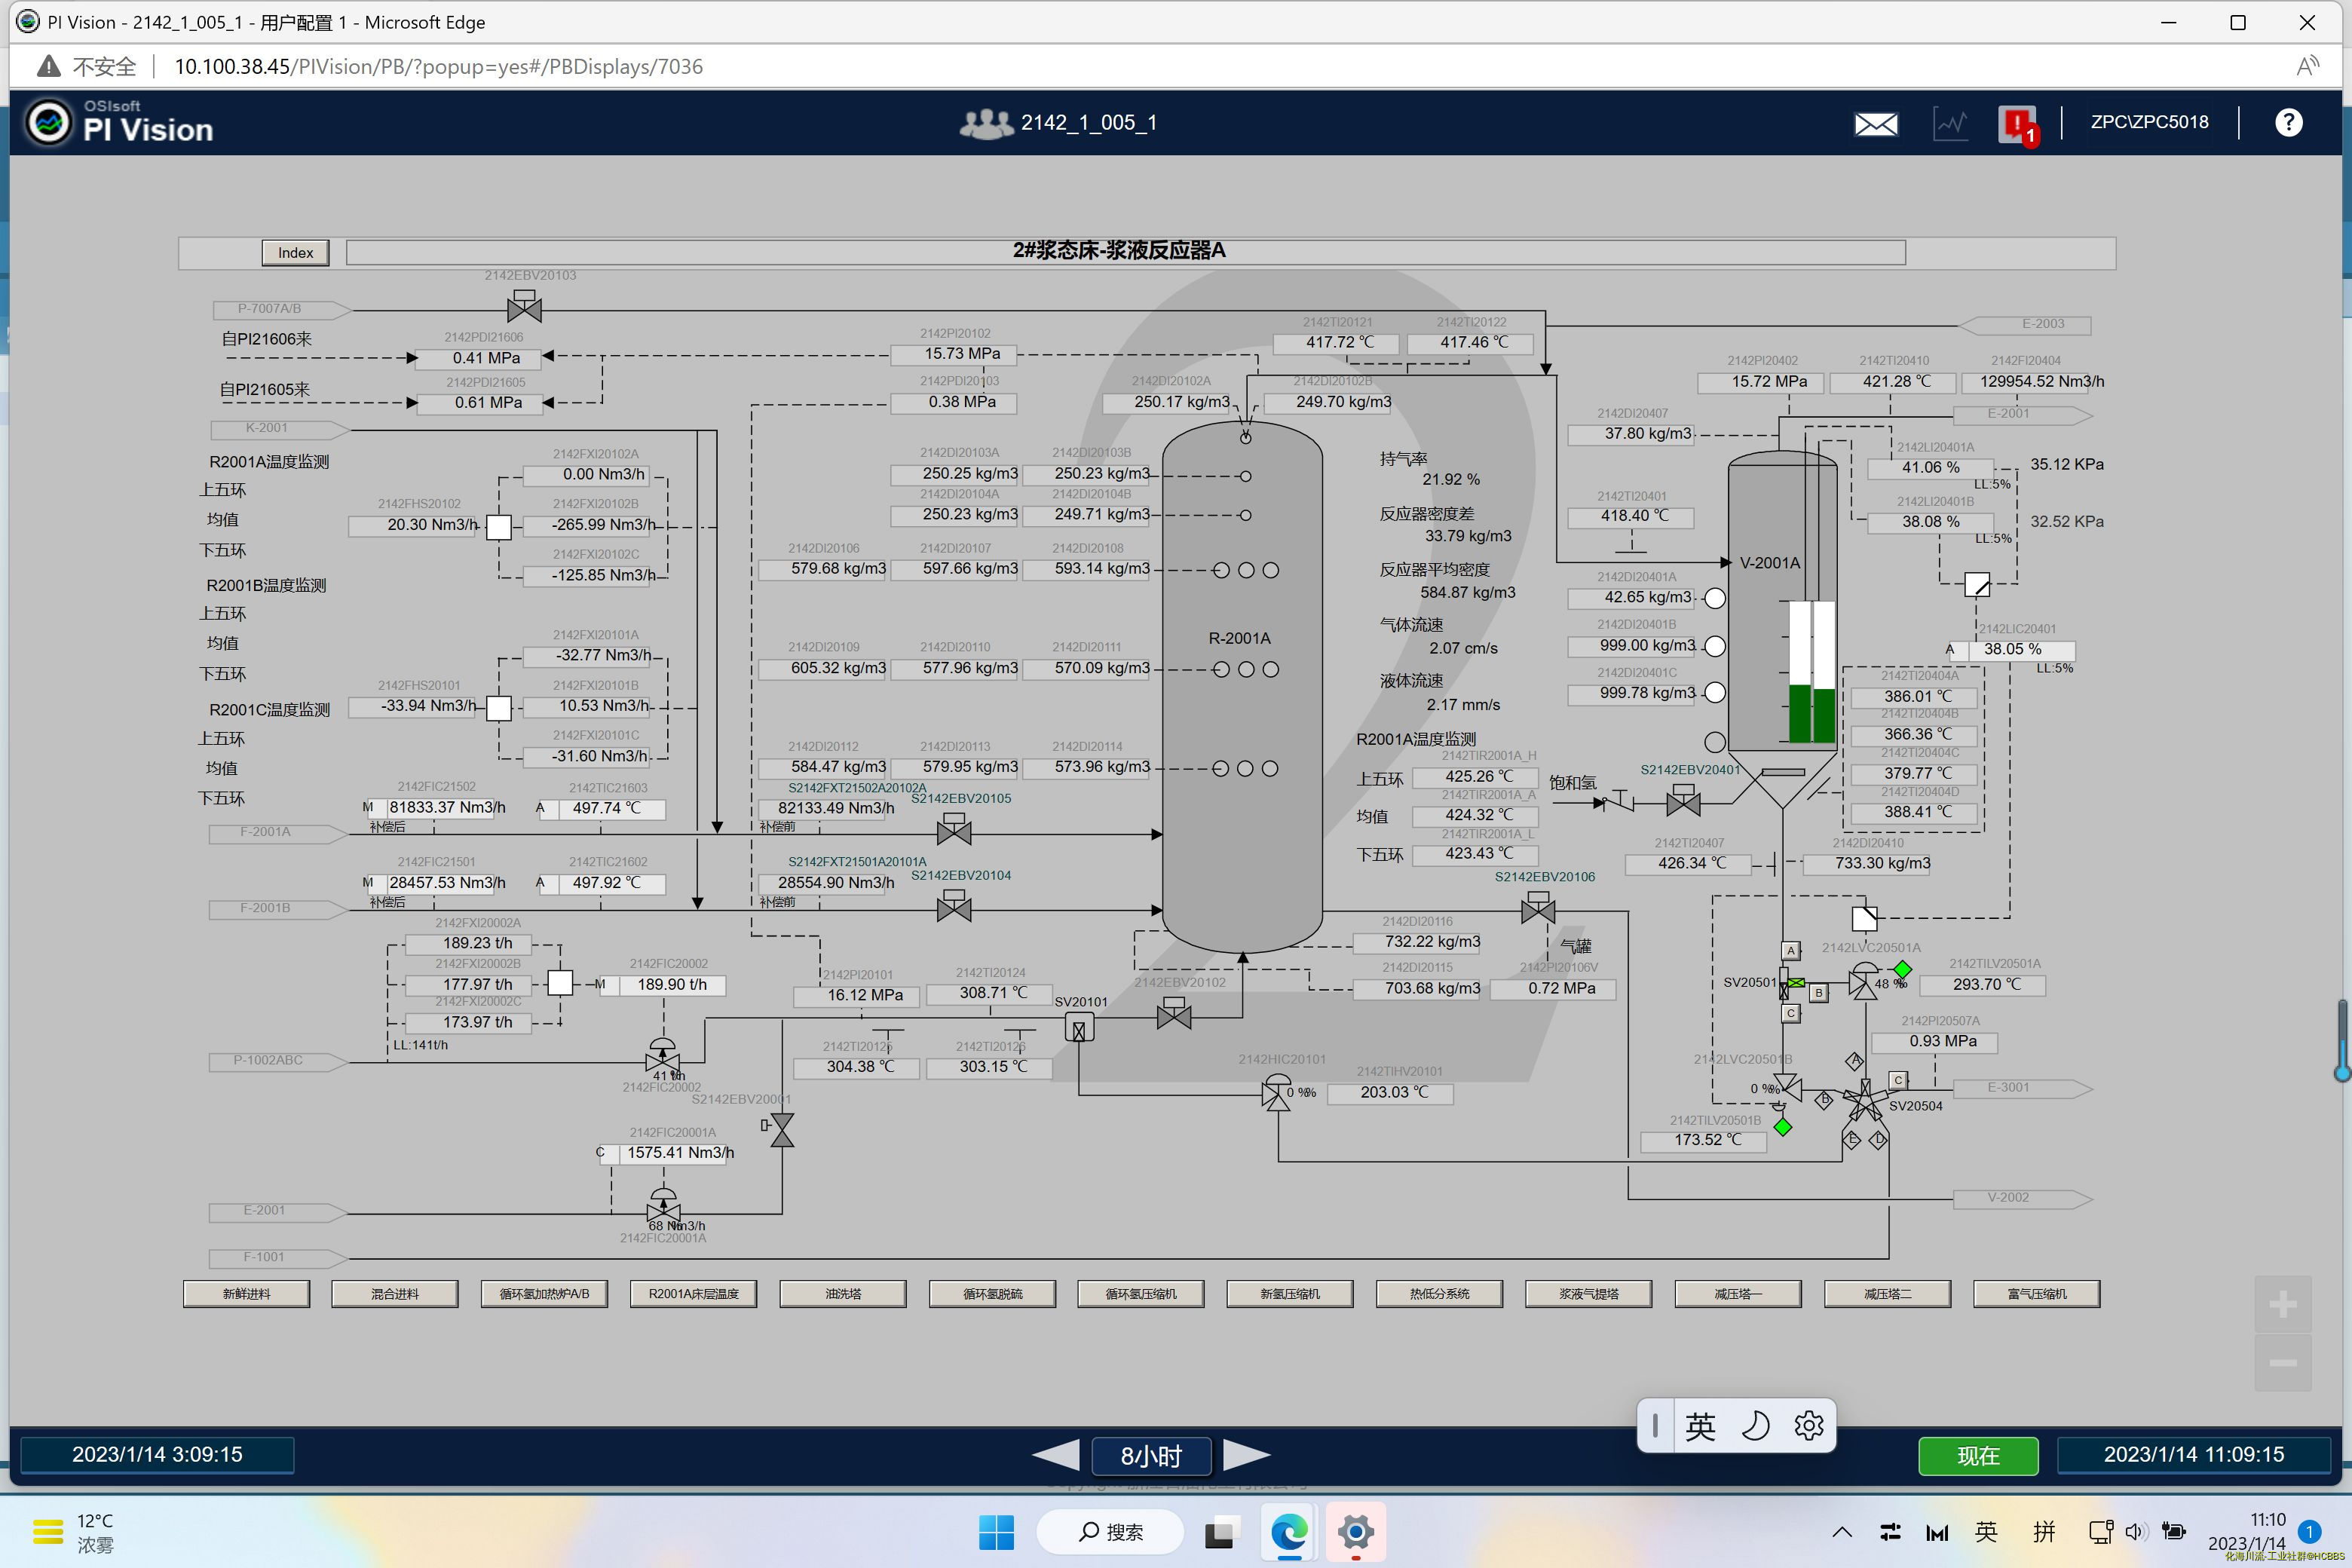The height and width of the screenshot is (1568, 2352).
Task: Click the IME settings gear icon
Action: click(x=1808, y=1425)
